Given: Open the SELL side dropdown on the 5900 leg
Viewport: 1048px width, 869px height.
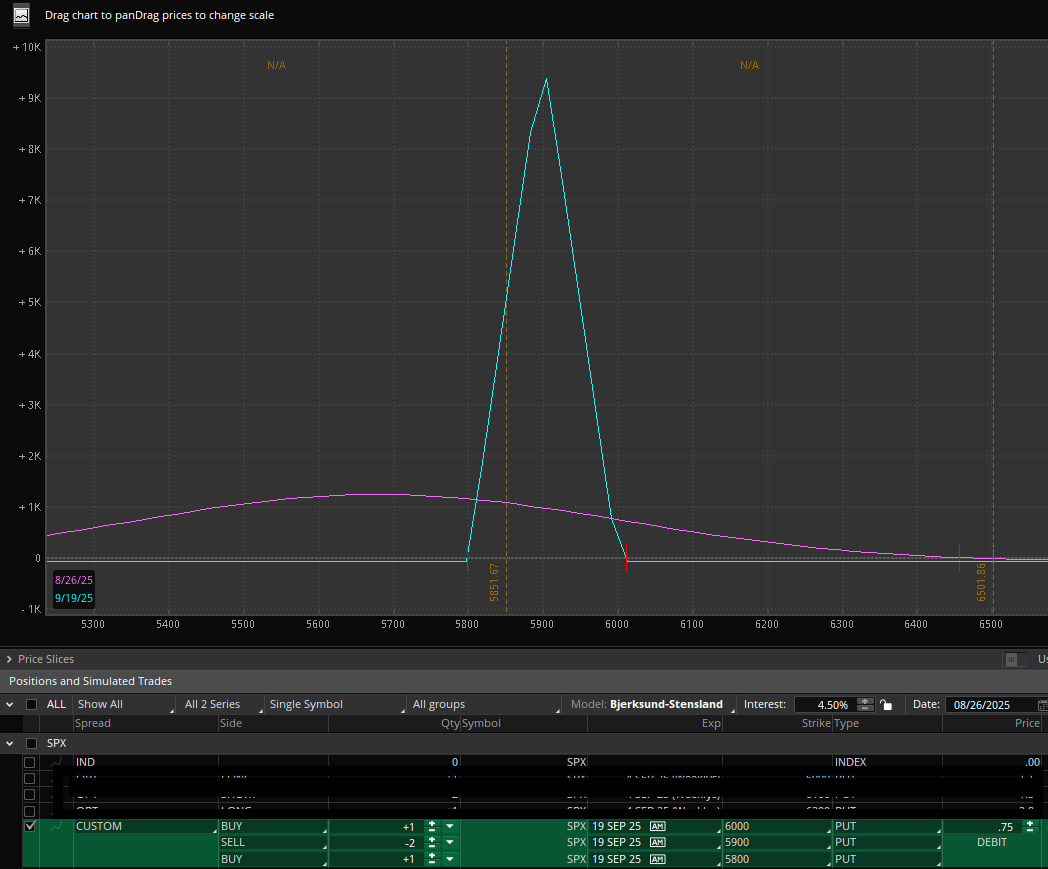Looking at the screenshot, I should 273,842.
